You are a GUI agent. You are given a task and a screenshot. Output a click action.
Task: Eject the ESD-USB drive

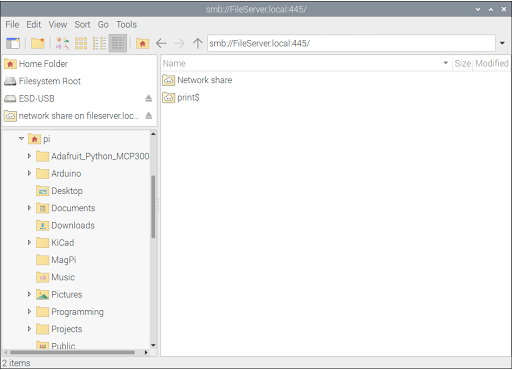tap(149, 98)
